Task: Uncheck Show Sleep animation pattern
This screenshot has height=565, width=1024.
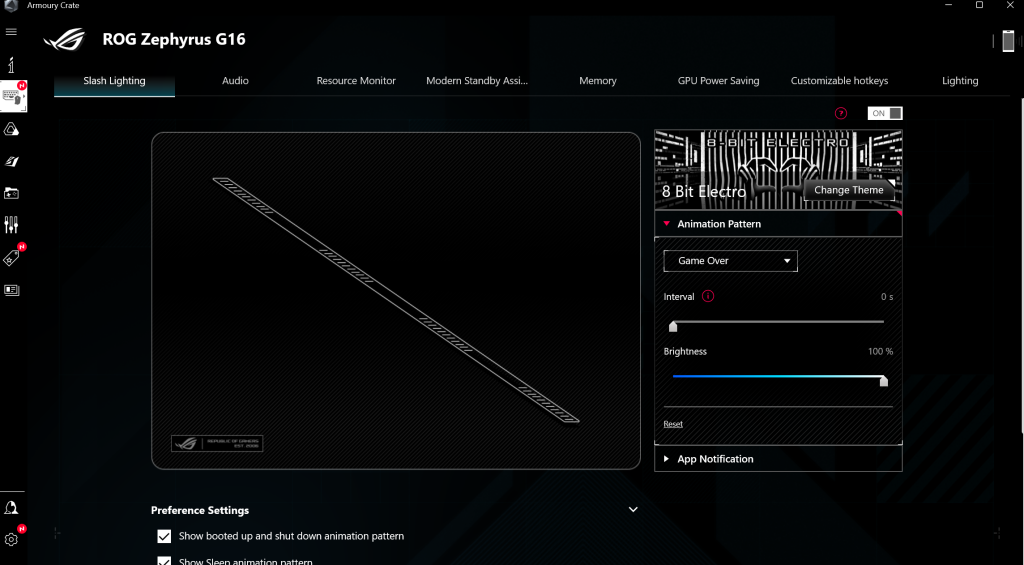Action: tap(165, 561)
